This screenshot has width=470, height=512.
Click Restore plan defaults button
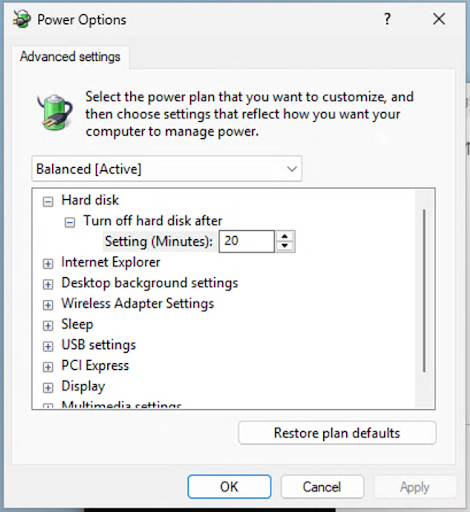pos(337,433)
